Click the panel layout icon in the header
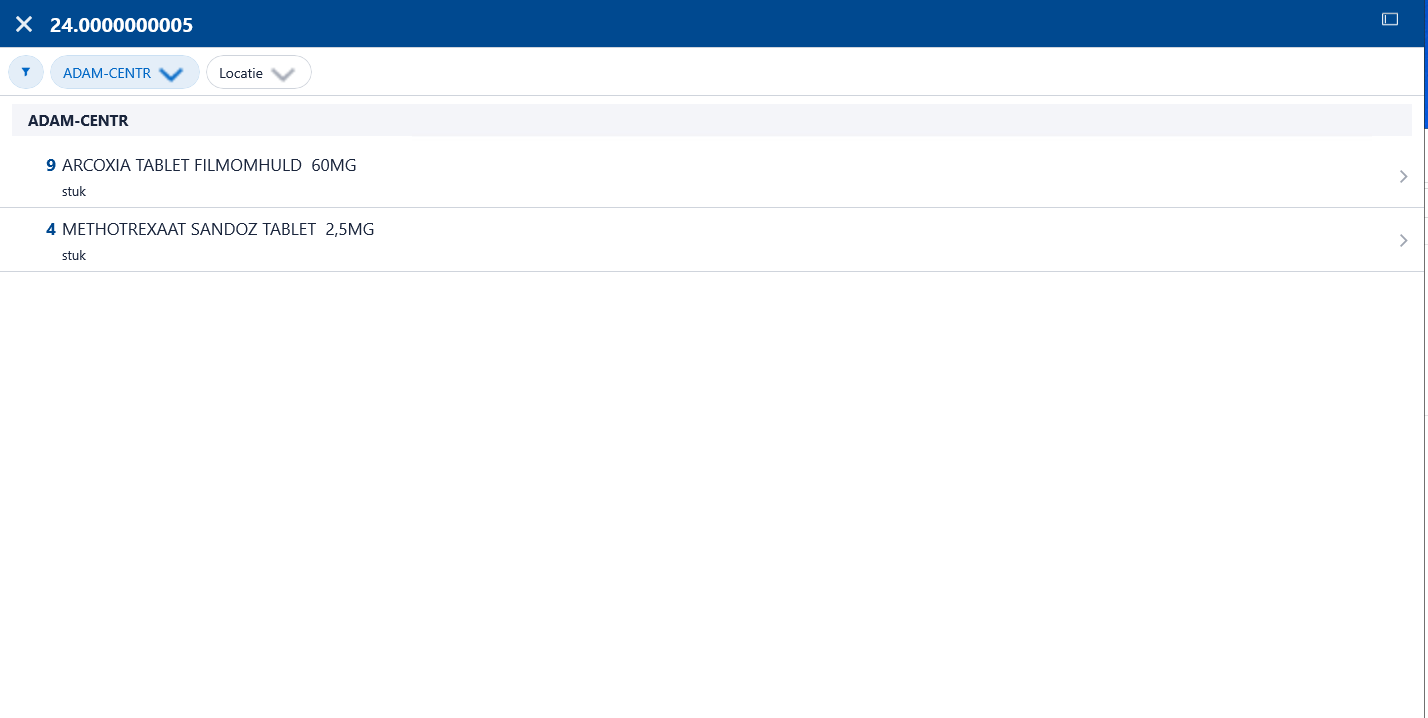 pyautogui.click(x=1389, y=19)
